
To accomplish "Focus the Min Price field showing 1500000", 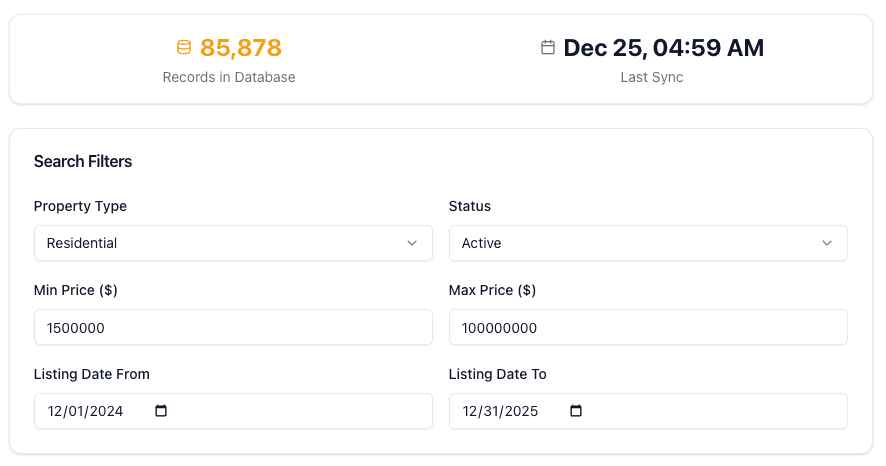I will 233,328.
